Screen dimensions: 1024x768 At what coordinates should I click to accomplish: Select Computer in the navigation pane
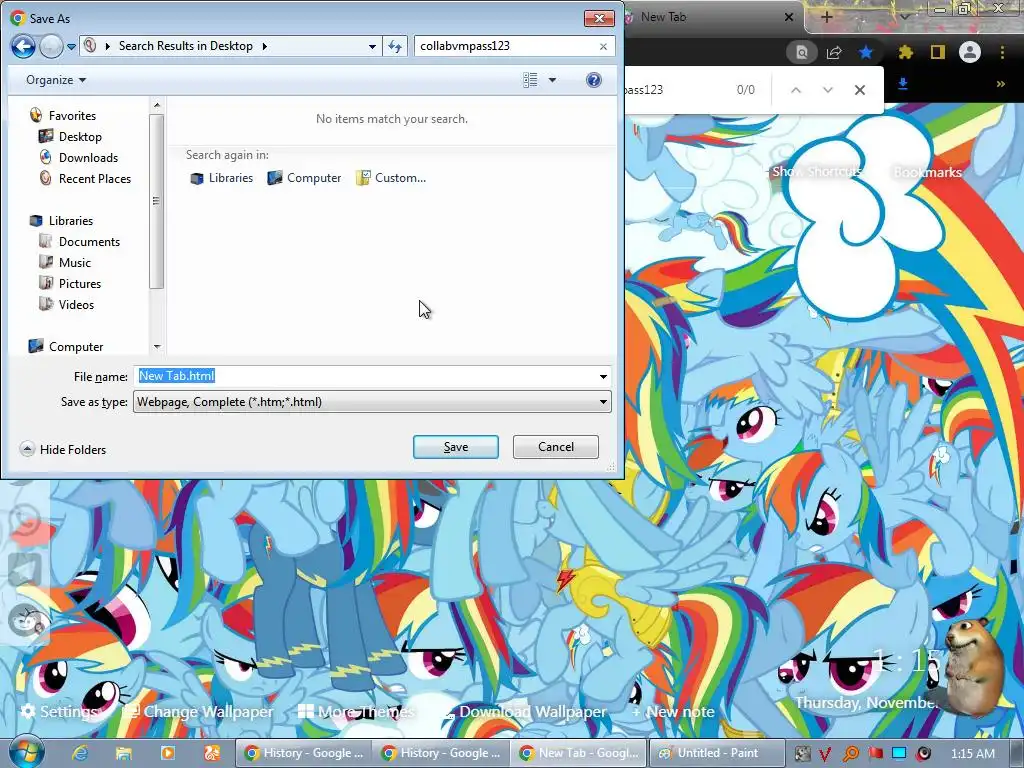pos(76,347)
